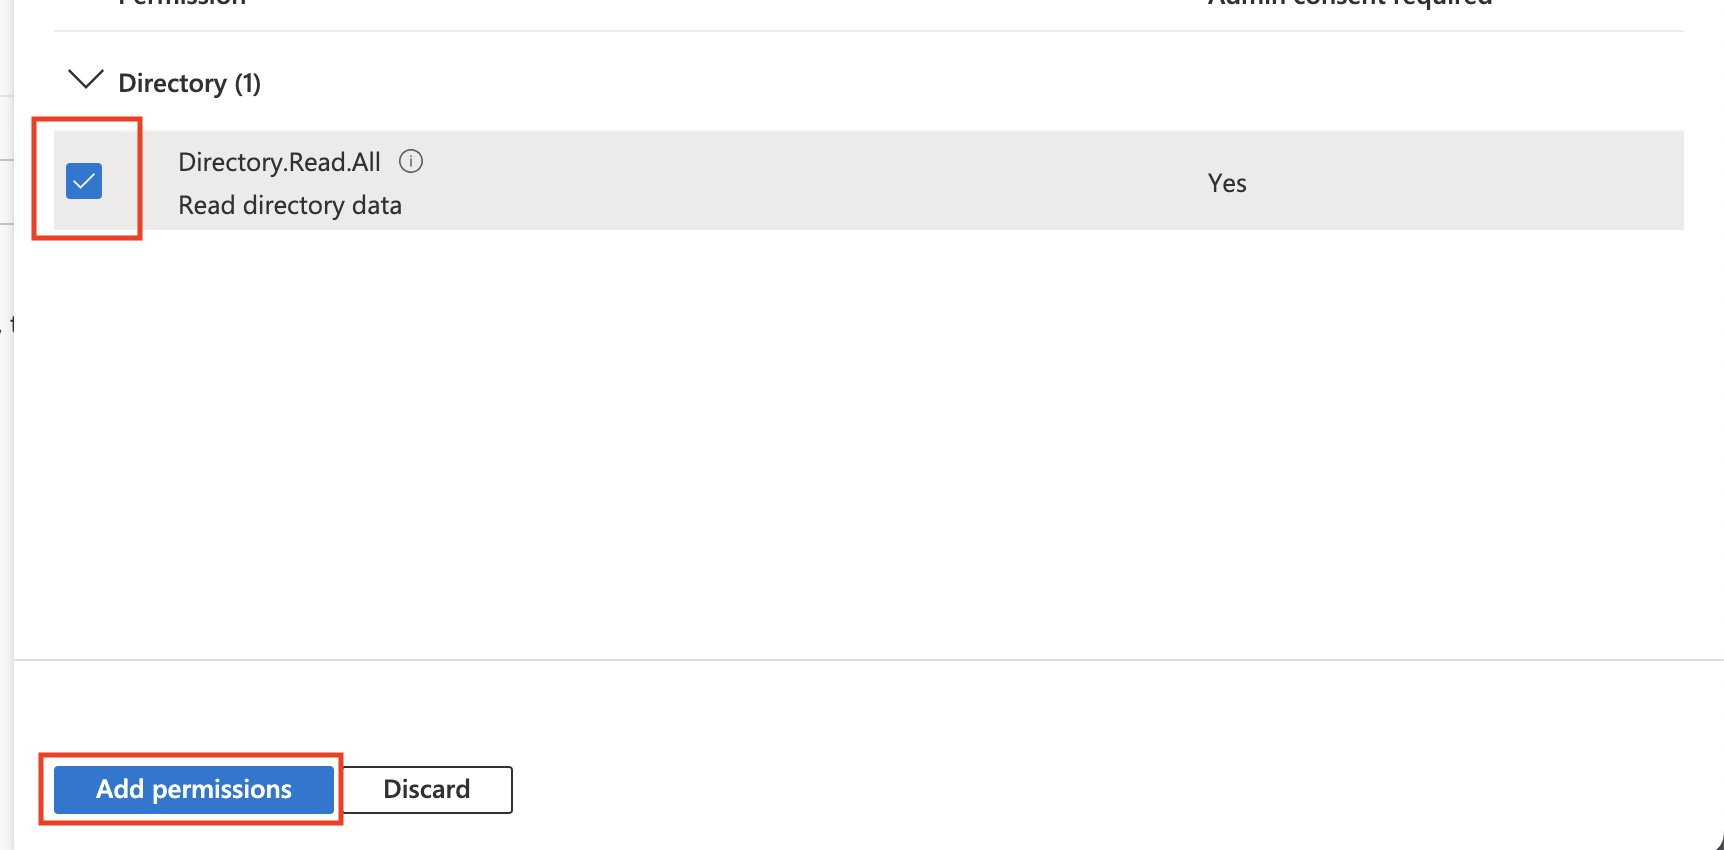1724x850 pixels.
Task: Select the Directory (1) group heading
Action: coord(189,83)
